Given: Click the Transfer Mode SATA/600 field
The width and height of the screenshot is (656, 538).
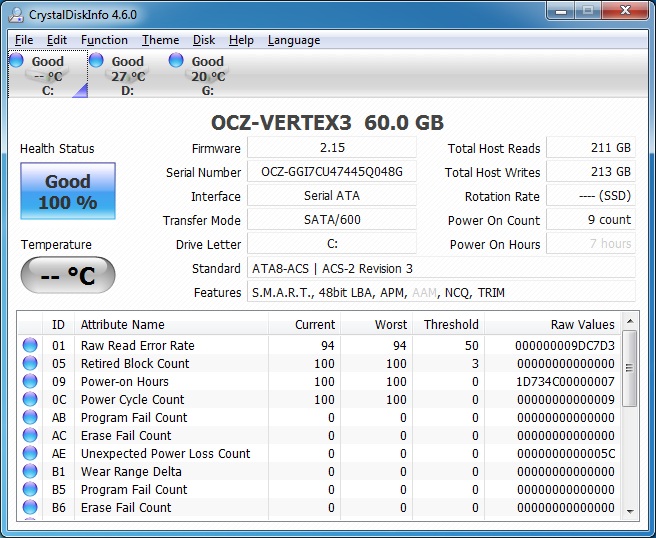Looking at the screenshot, I should coord(332,220).
